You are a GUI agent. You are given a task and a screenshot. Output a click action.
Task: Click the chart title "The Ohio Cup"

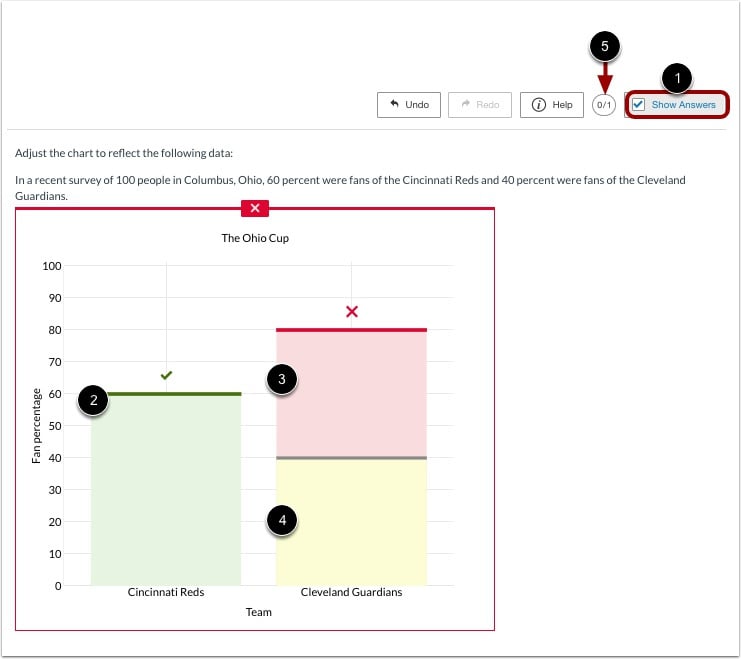coord(255,238)
